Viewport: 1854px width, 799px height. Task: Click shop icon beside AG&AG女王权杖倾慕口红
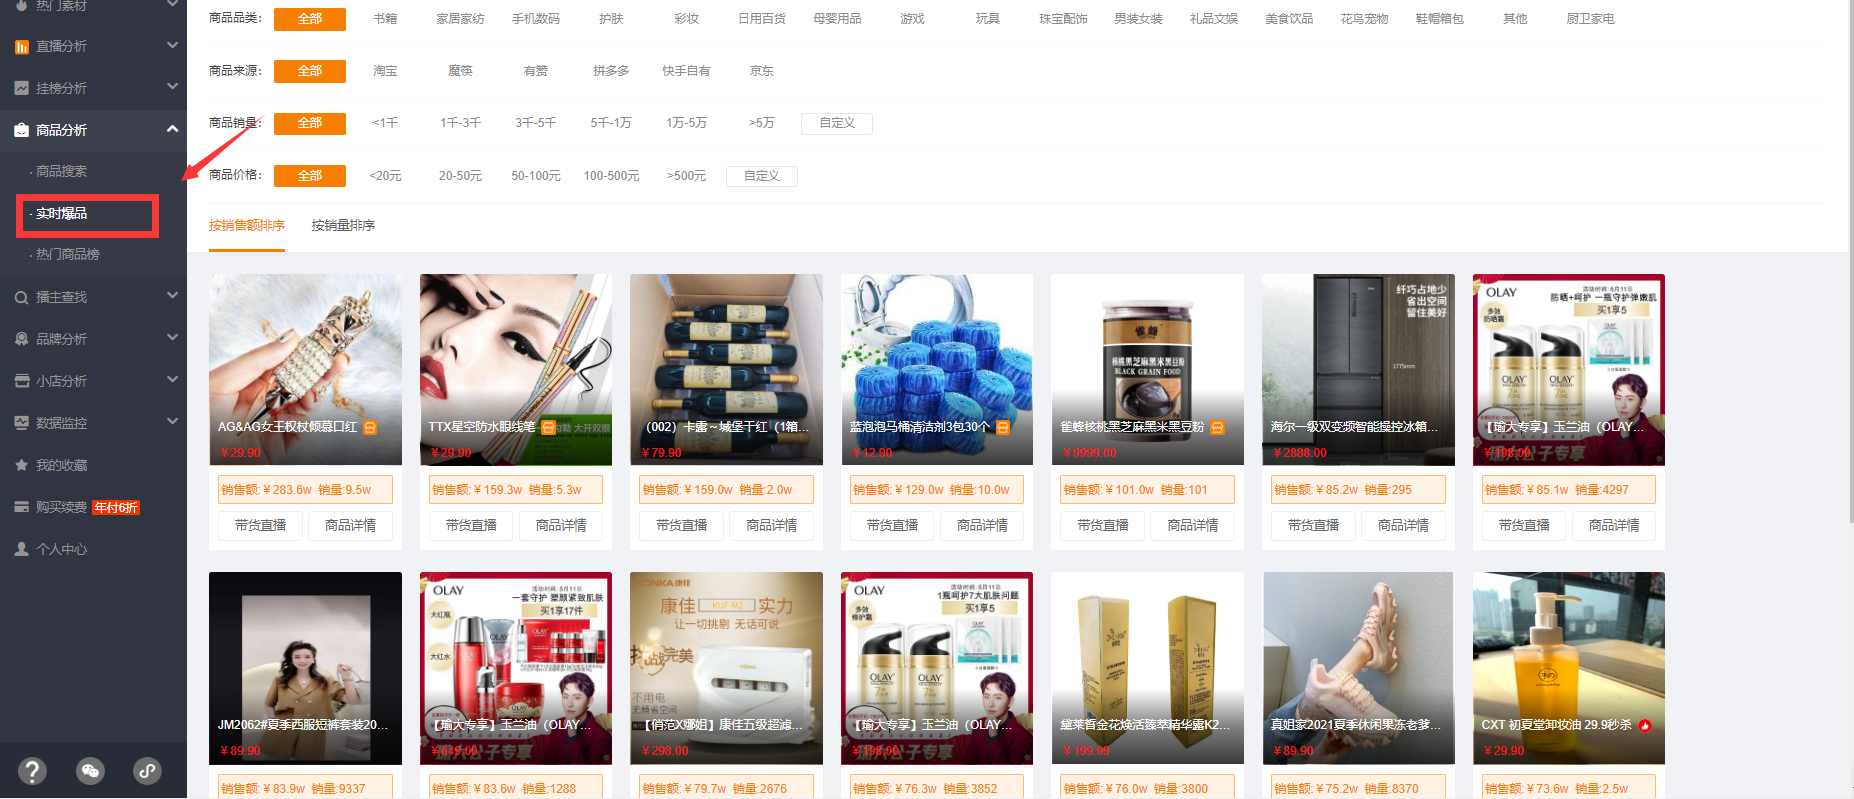tap(370, 427)
